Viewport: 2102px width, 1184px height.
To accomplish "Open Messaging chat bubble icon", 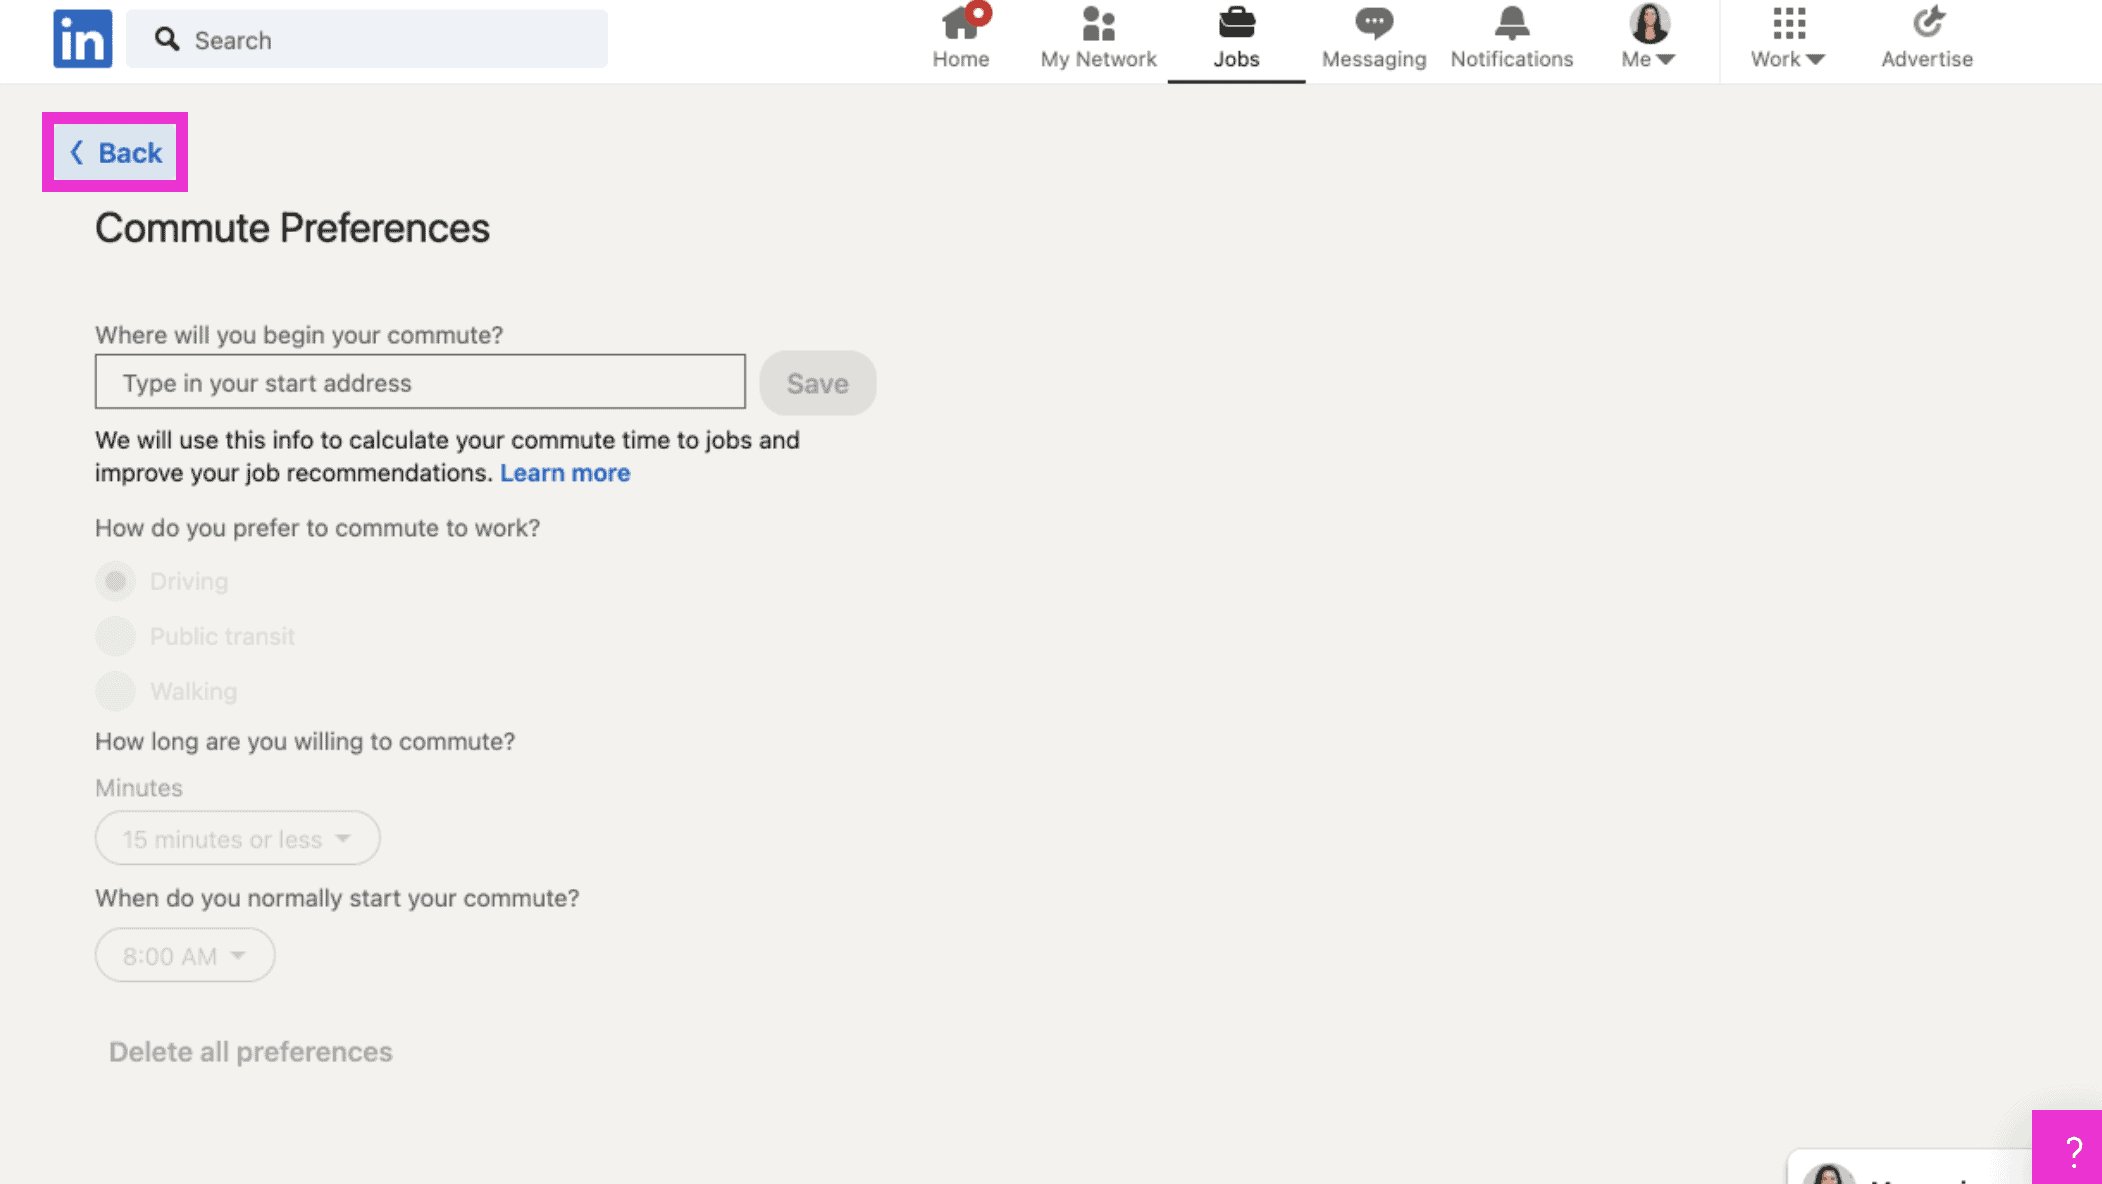I will pyautogui.click(x=1373, y=24).
